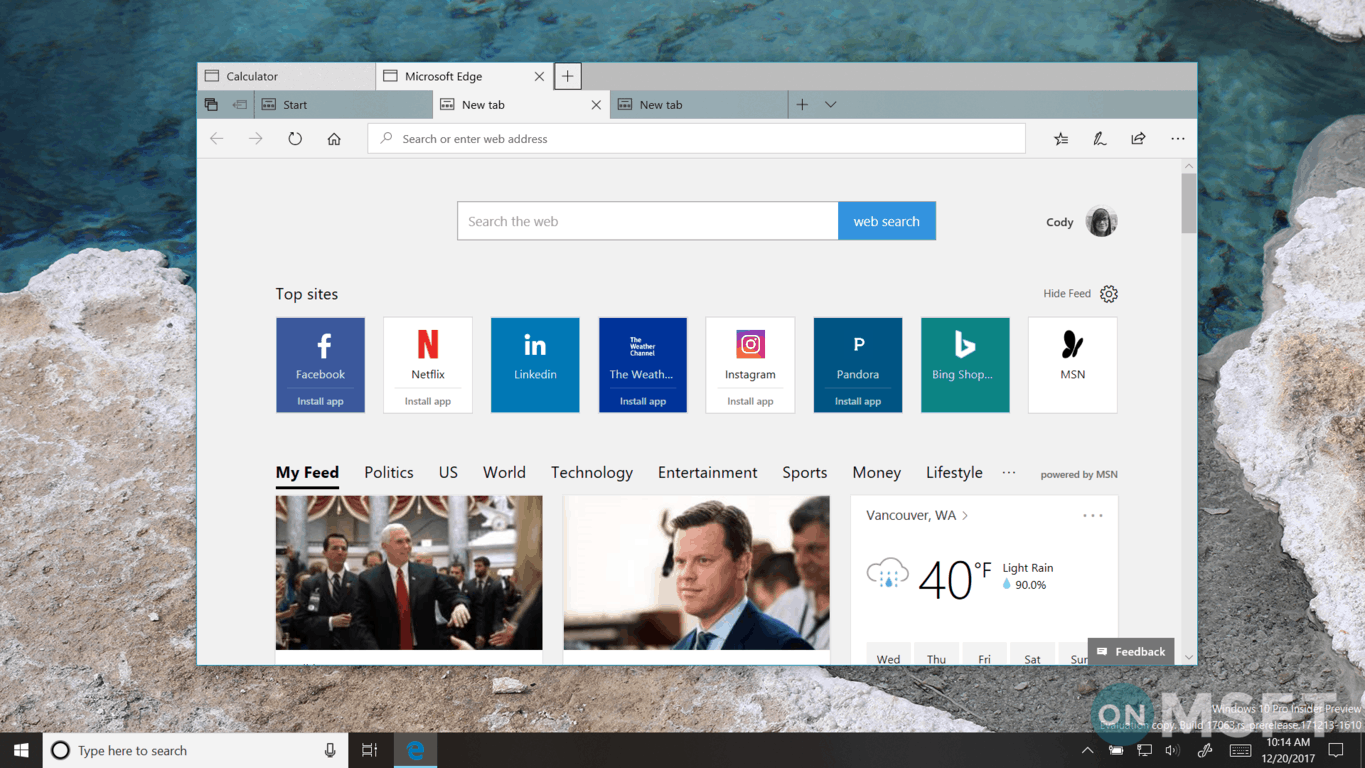Close the active New tab

tap(596, 104)
